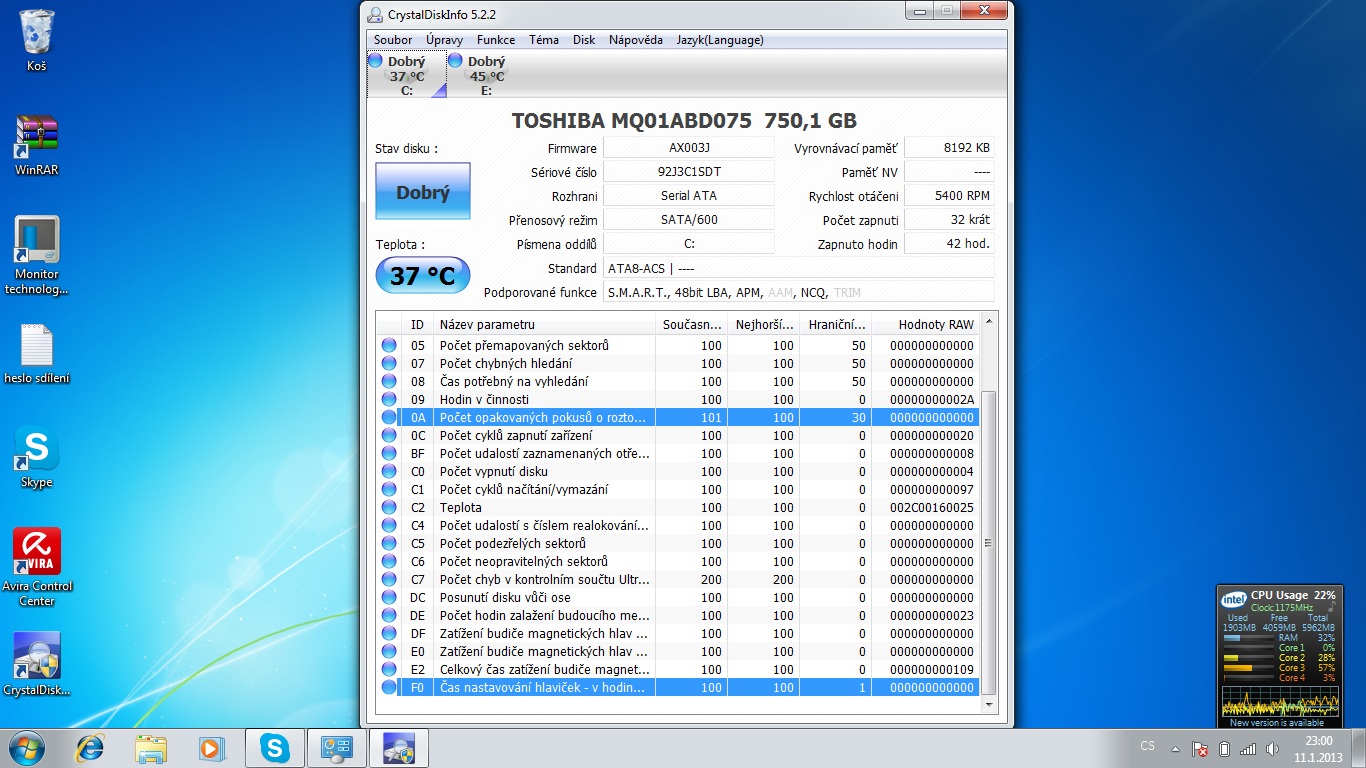Switch to CrystalDiskInfo in the taskbar
The image size is (1366, 768).
pyautogui.click(x=399, y=748)
